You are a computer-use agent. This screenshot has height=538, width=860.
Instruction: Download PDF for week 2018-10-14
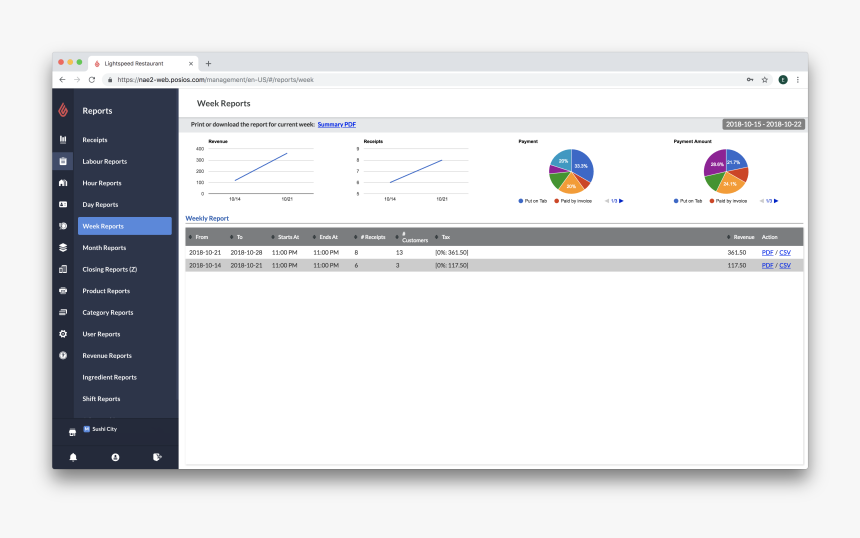(767, 265)
